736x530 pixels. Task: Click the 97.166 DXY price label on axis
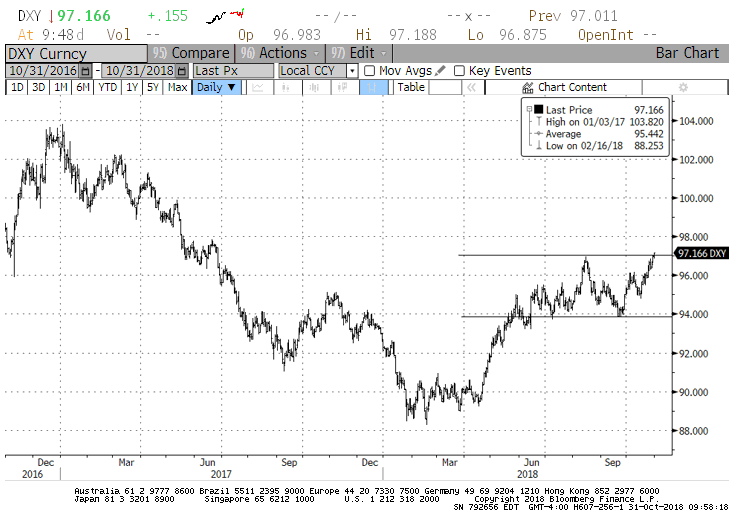pyautogui.click(x=701, y=253)
